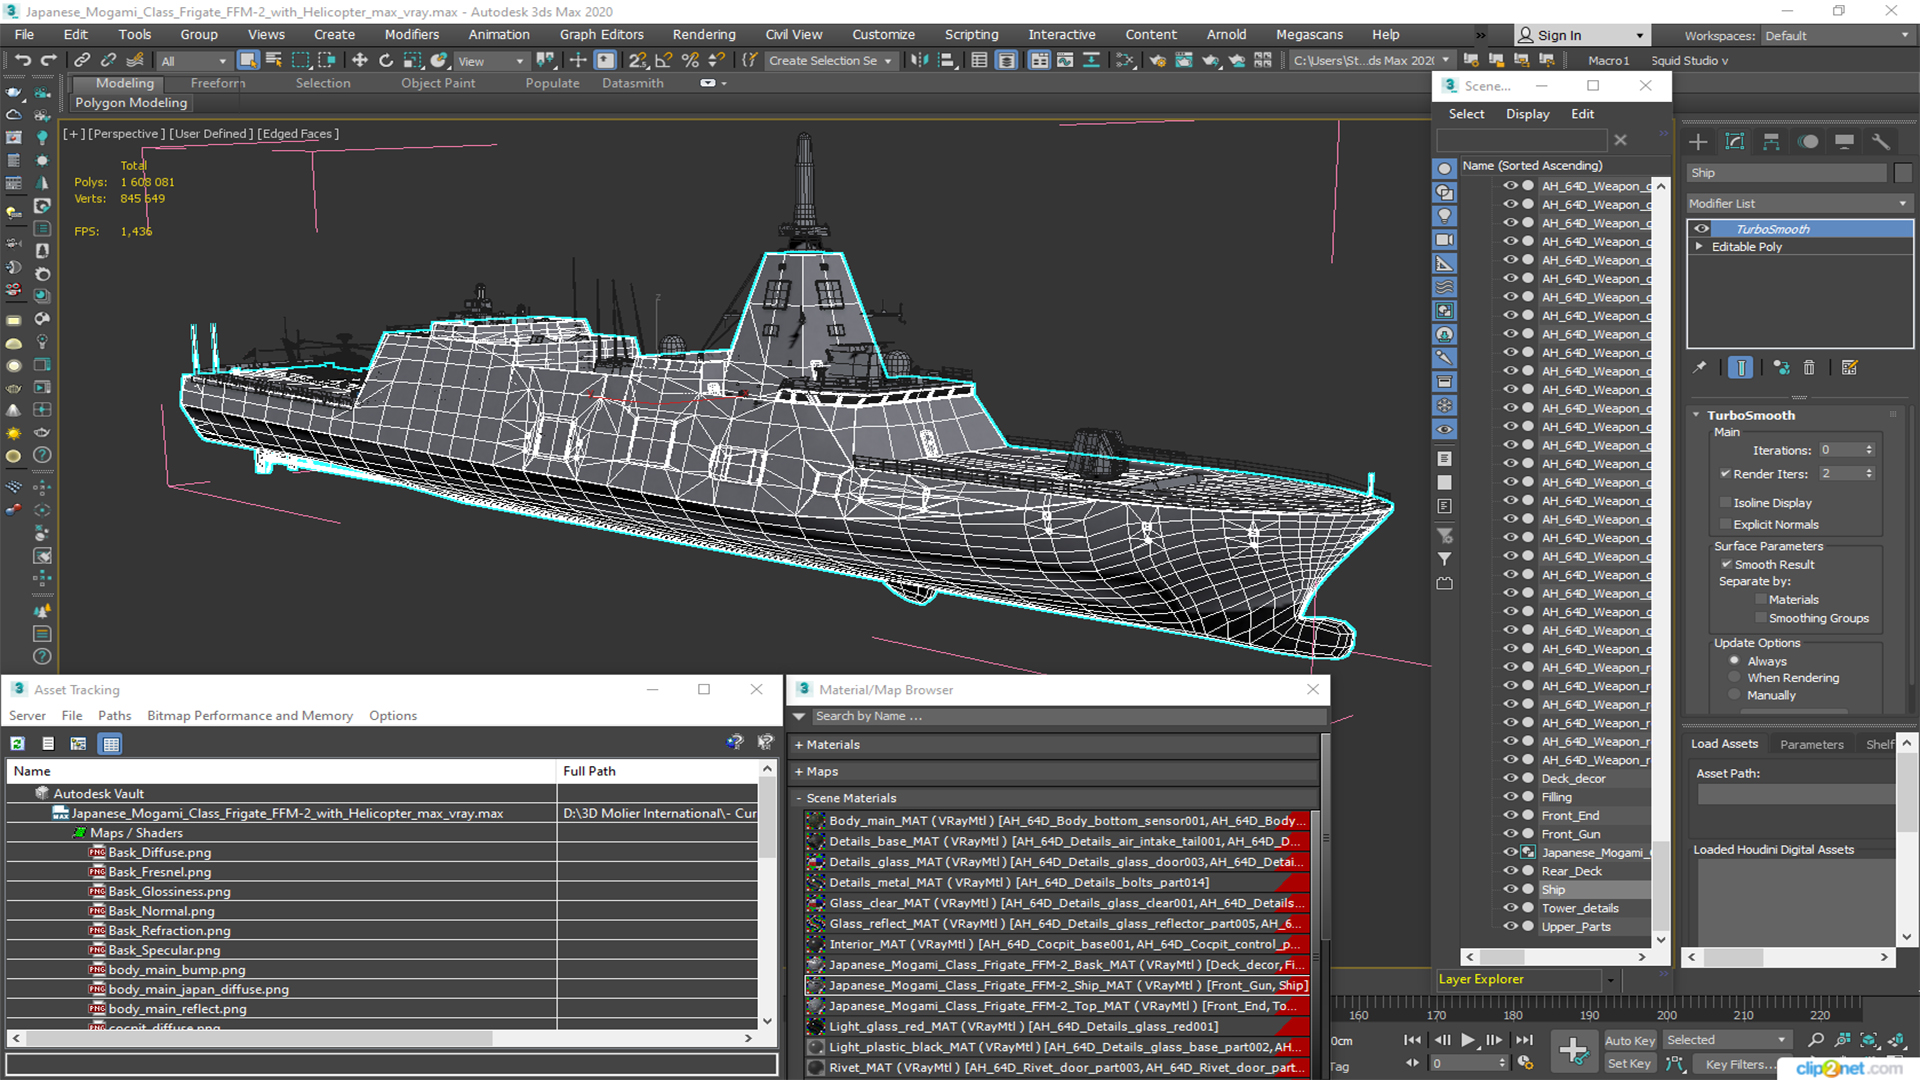1920x1080 pixels.
Task: Click the Pin Stack icon
Action: (x=1700, y=368)
